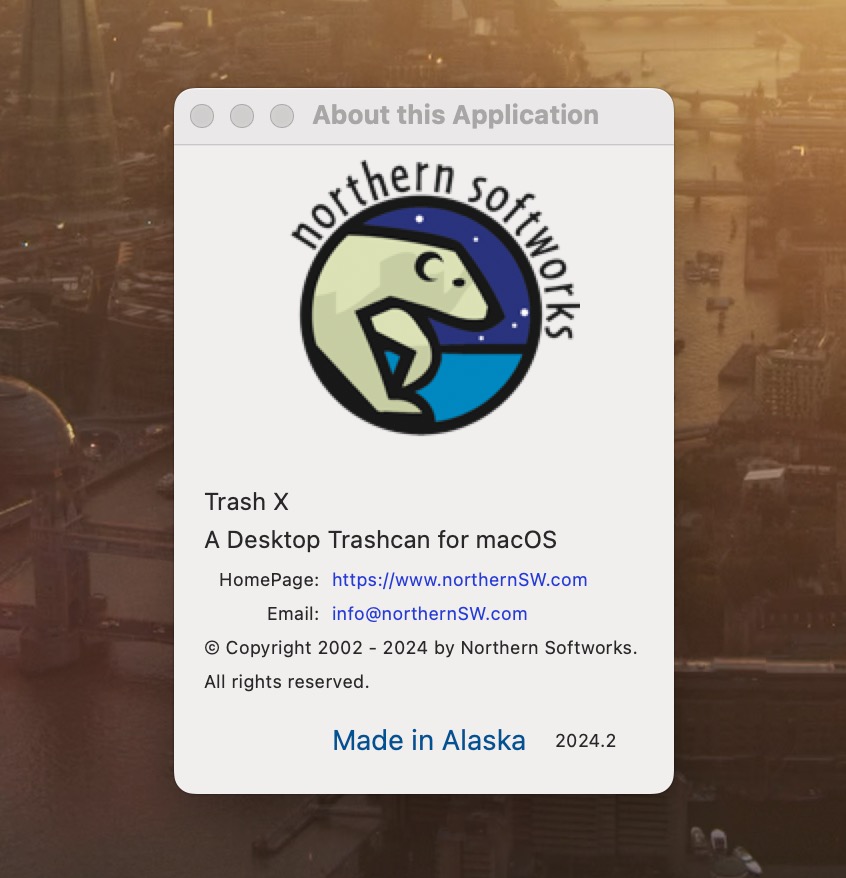Screen dimensions: 846x878
Task: Click the info@northernSW.com email link
Action: (429, 614)
